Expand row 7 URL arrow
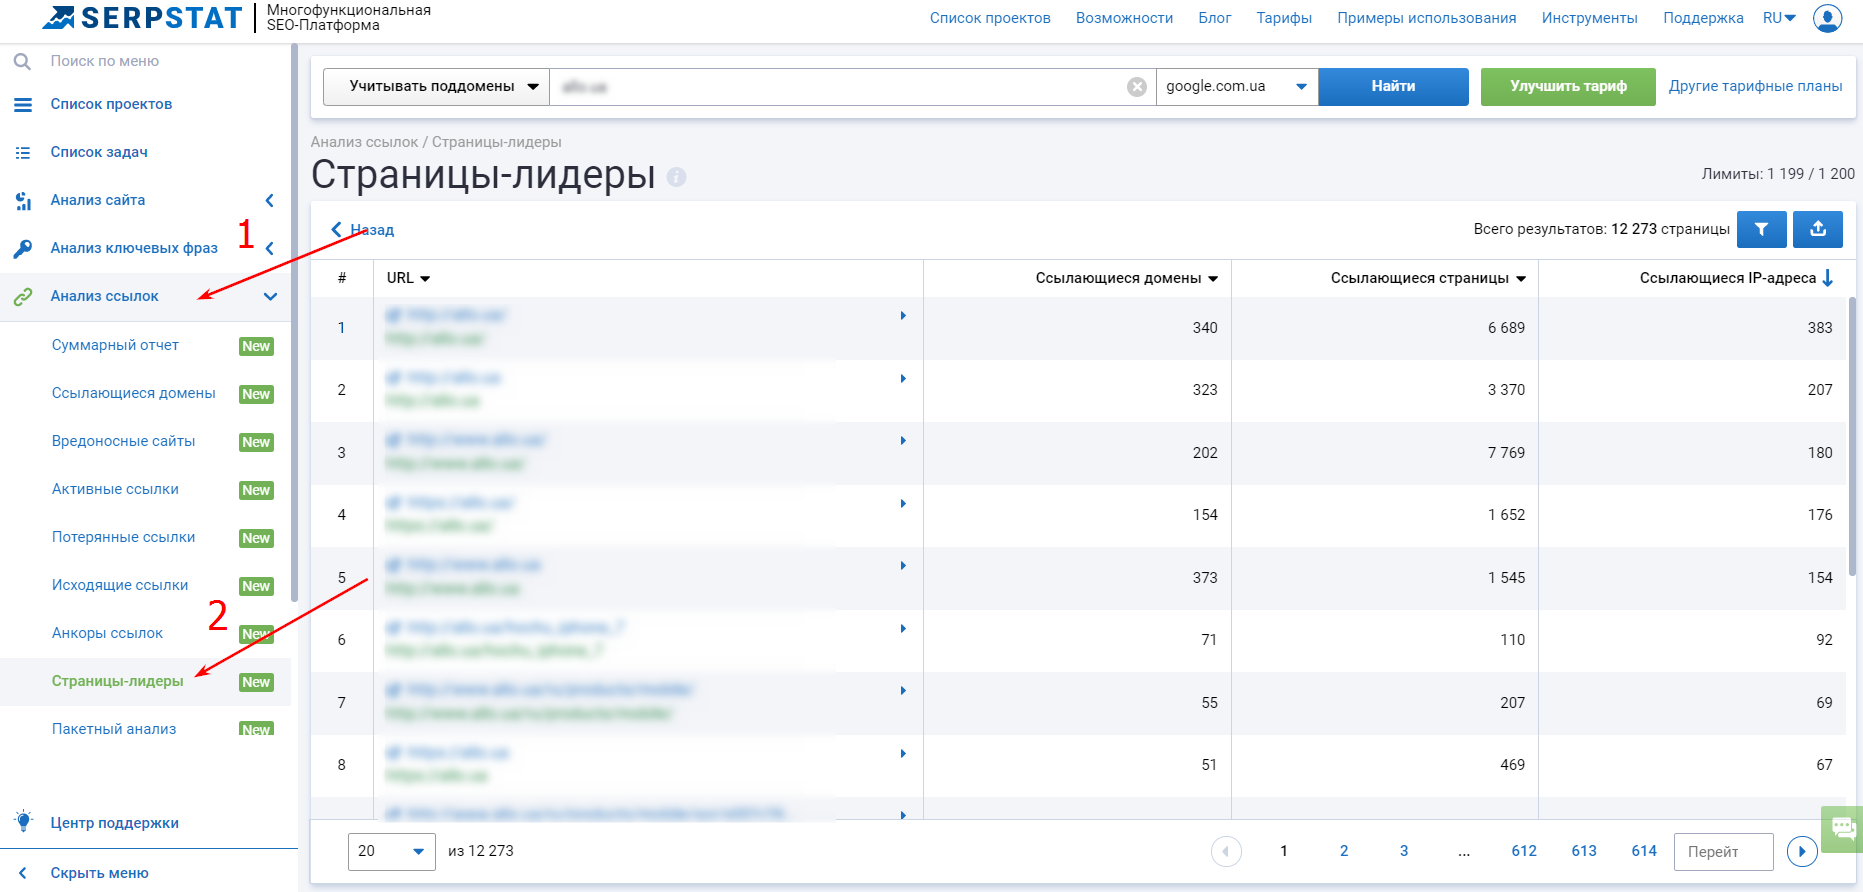Image resolution: width=1863 pixels, height=892 pixels. 903,691
